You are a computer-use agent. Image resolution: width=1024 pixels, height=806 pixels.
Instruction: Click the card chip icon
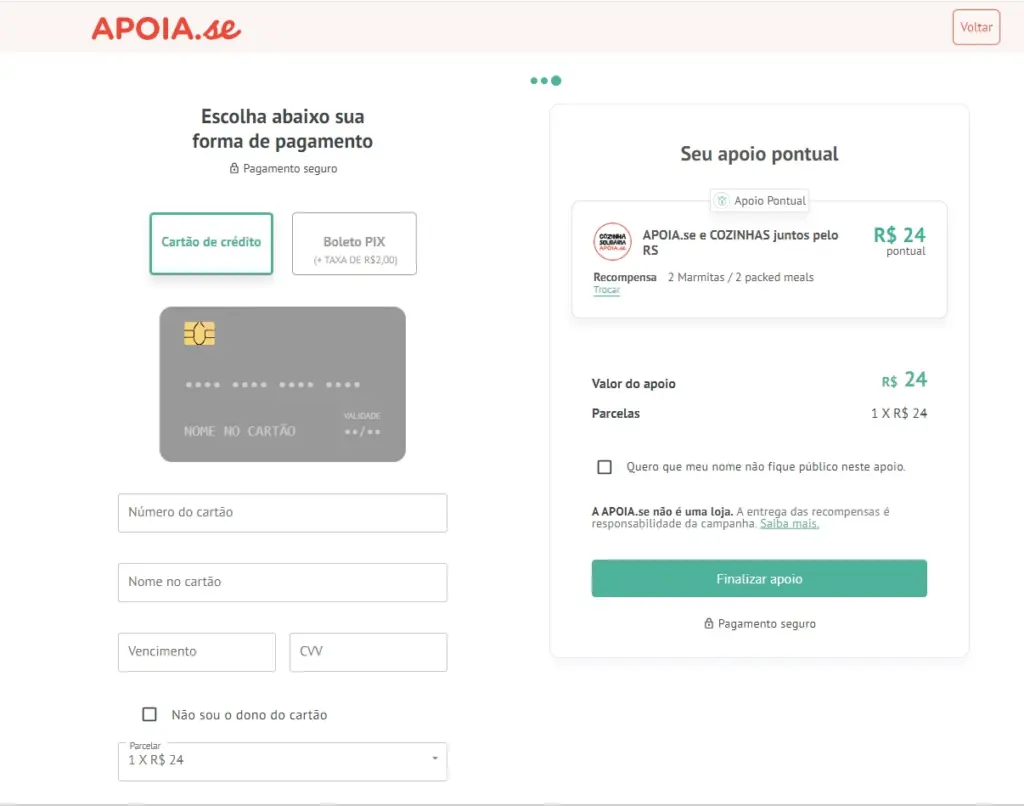pyautogui.click(x=199, y=333)
